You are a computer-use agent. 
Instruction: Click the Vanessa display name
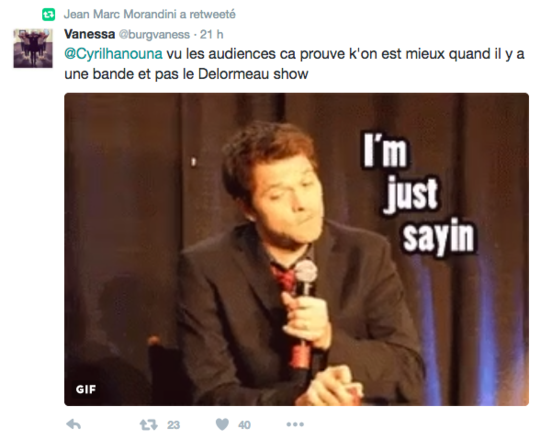pos(90,34)
